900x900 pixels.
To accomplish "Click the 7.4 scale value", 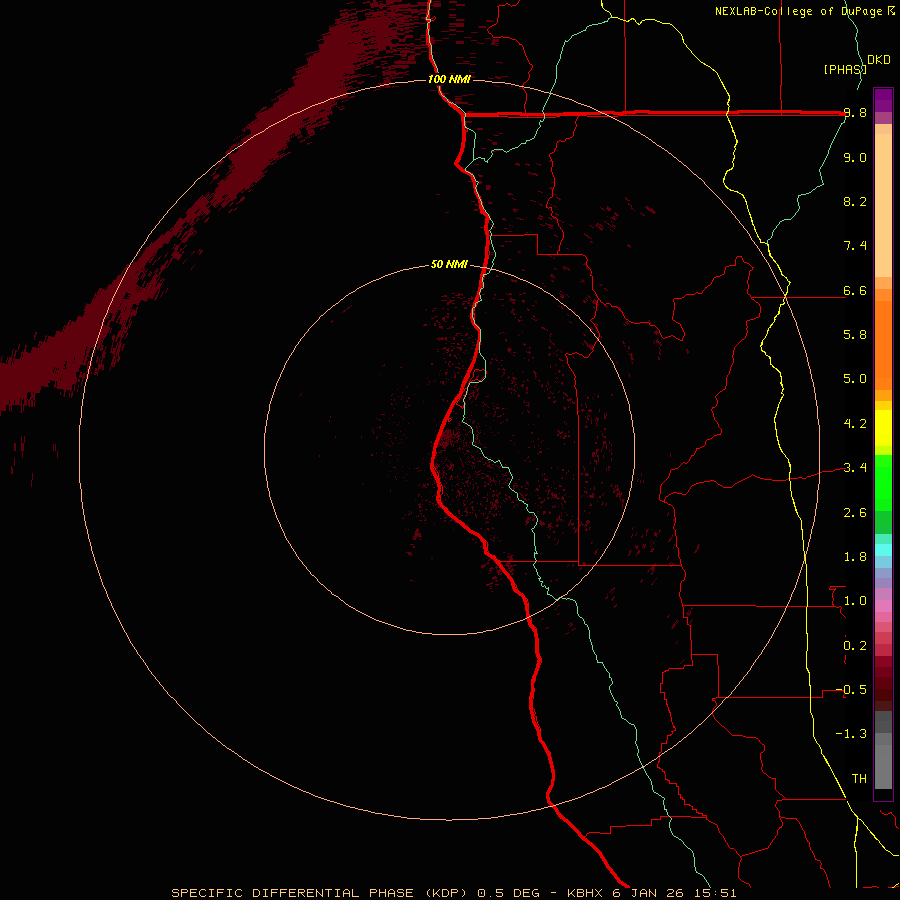I will 855,246.
